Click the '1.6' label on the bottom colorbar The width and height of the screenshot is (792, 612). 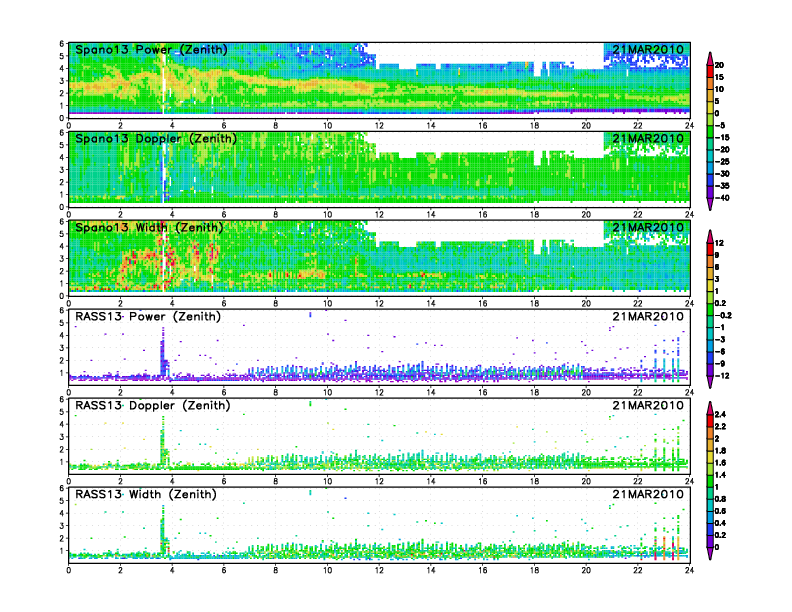point(720,463)
